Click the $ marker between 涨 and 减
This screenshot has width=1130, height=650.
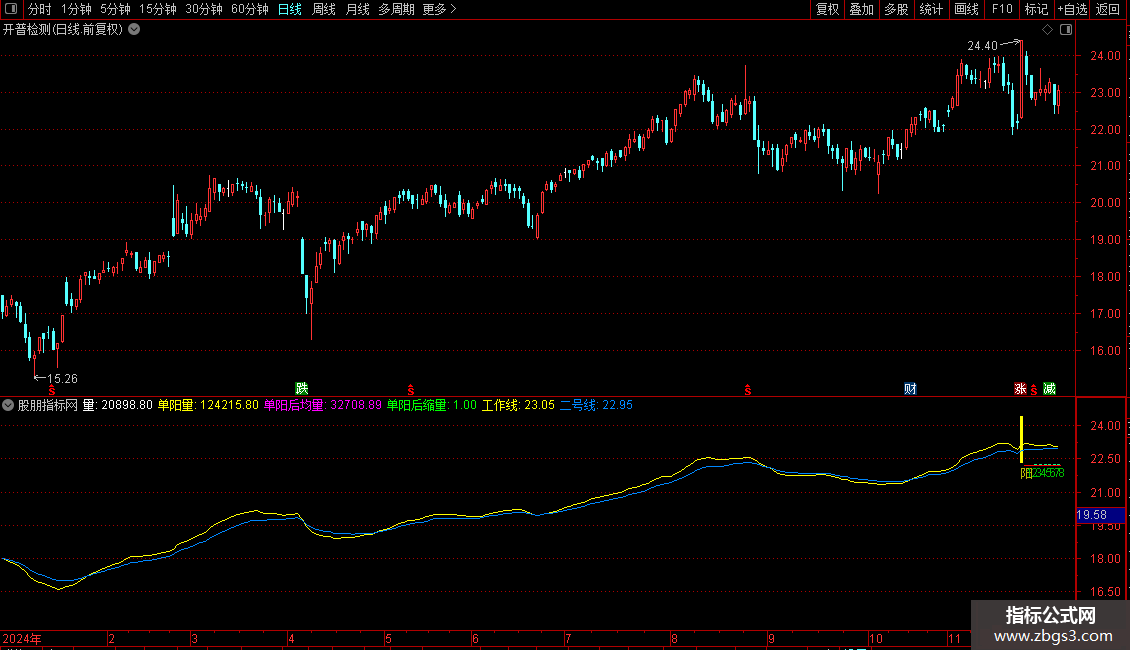[x=1034, y=390]
